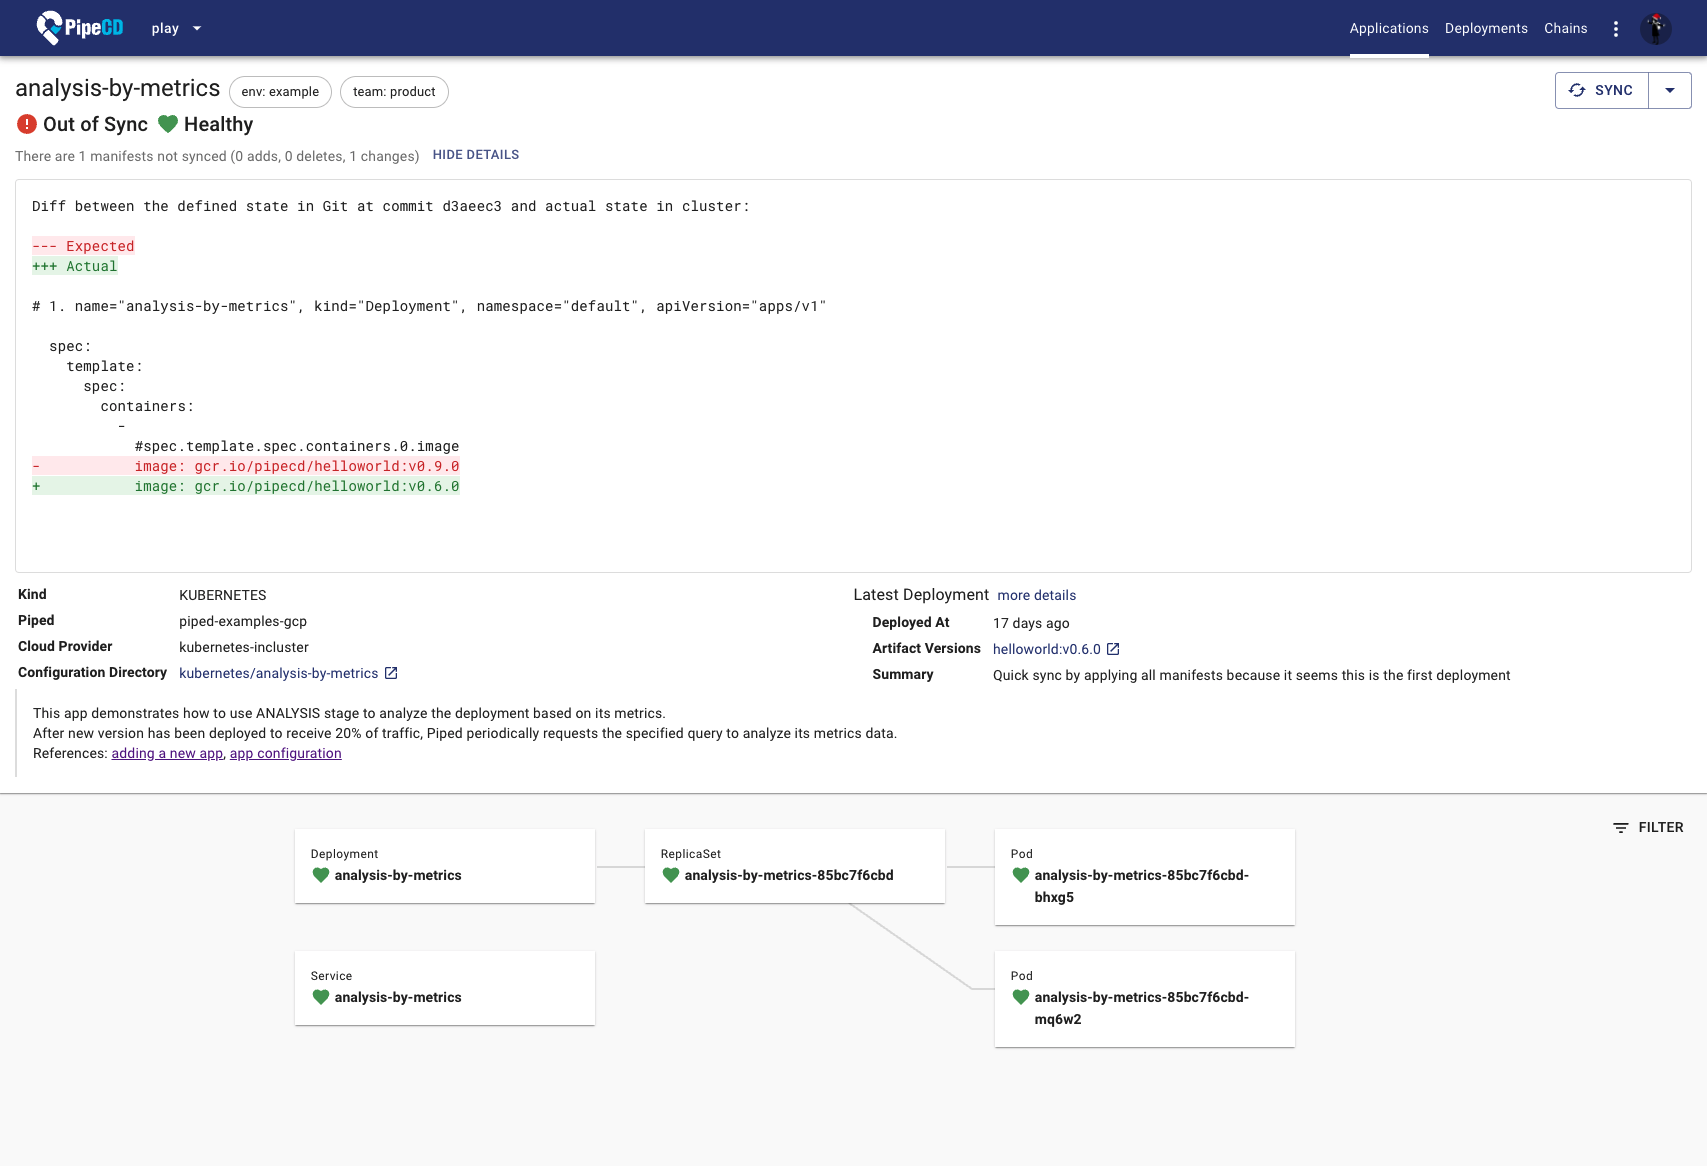
Task: Collapse details via HIDE DETAILS
Action: pos(476,154)
